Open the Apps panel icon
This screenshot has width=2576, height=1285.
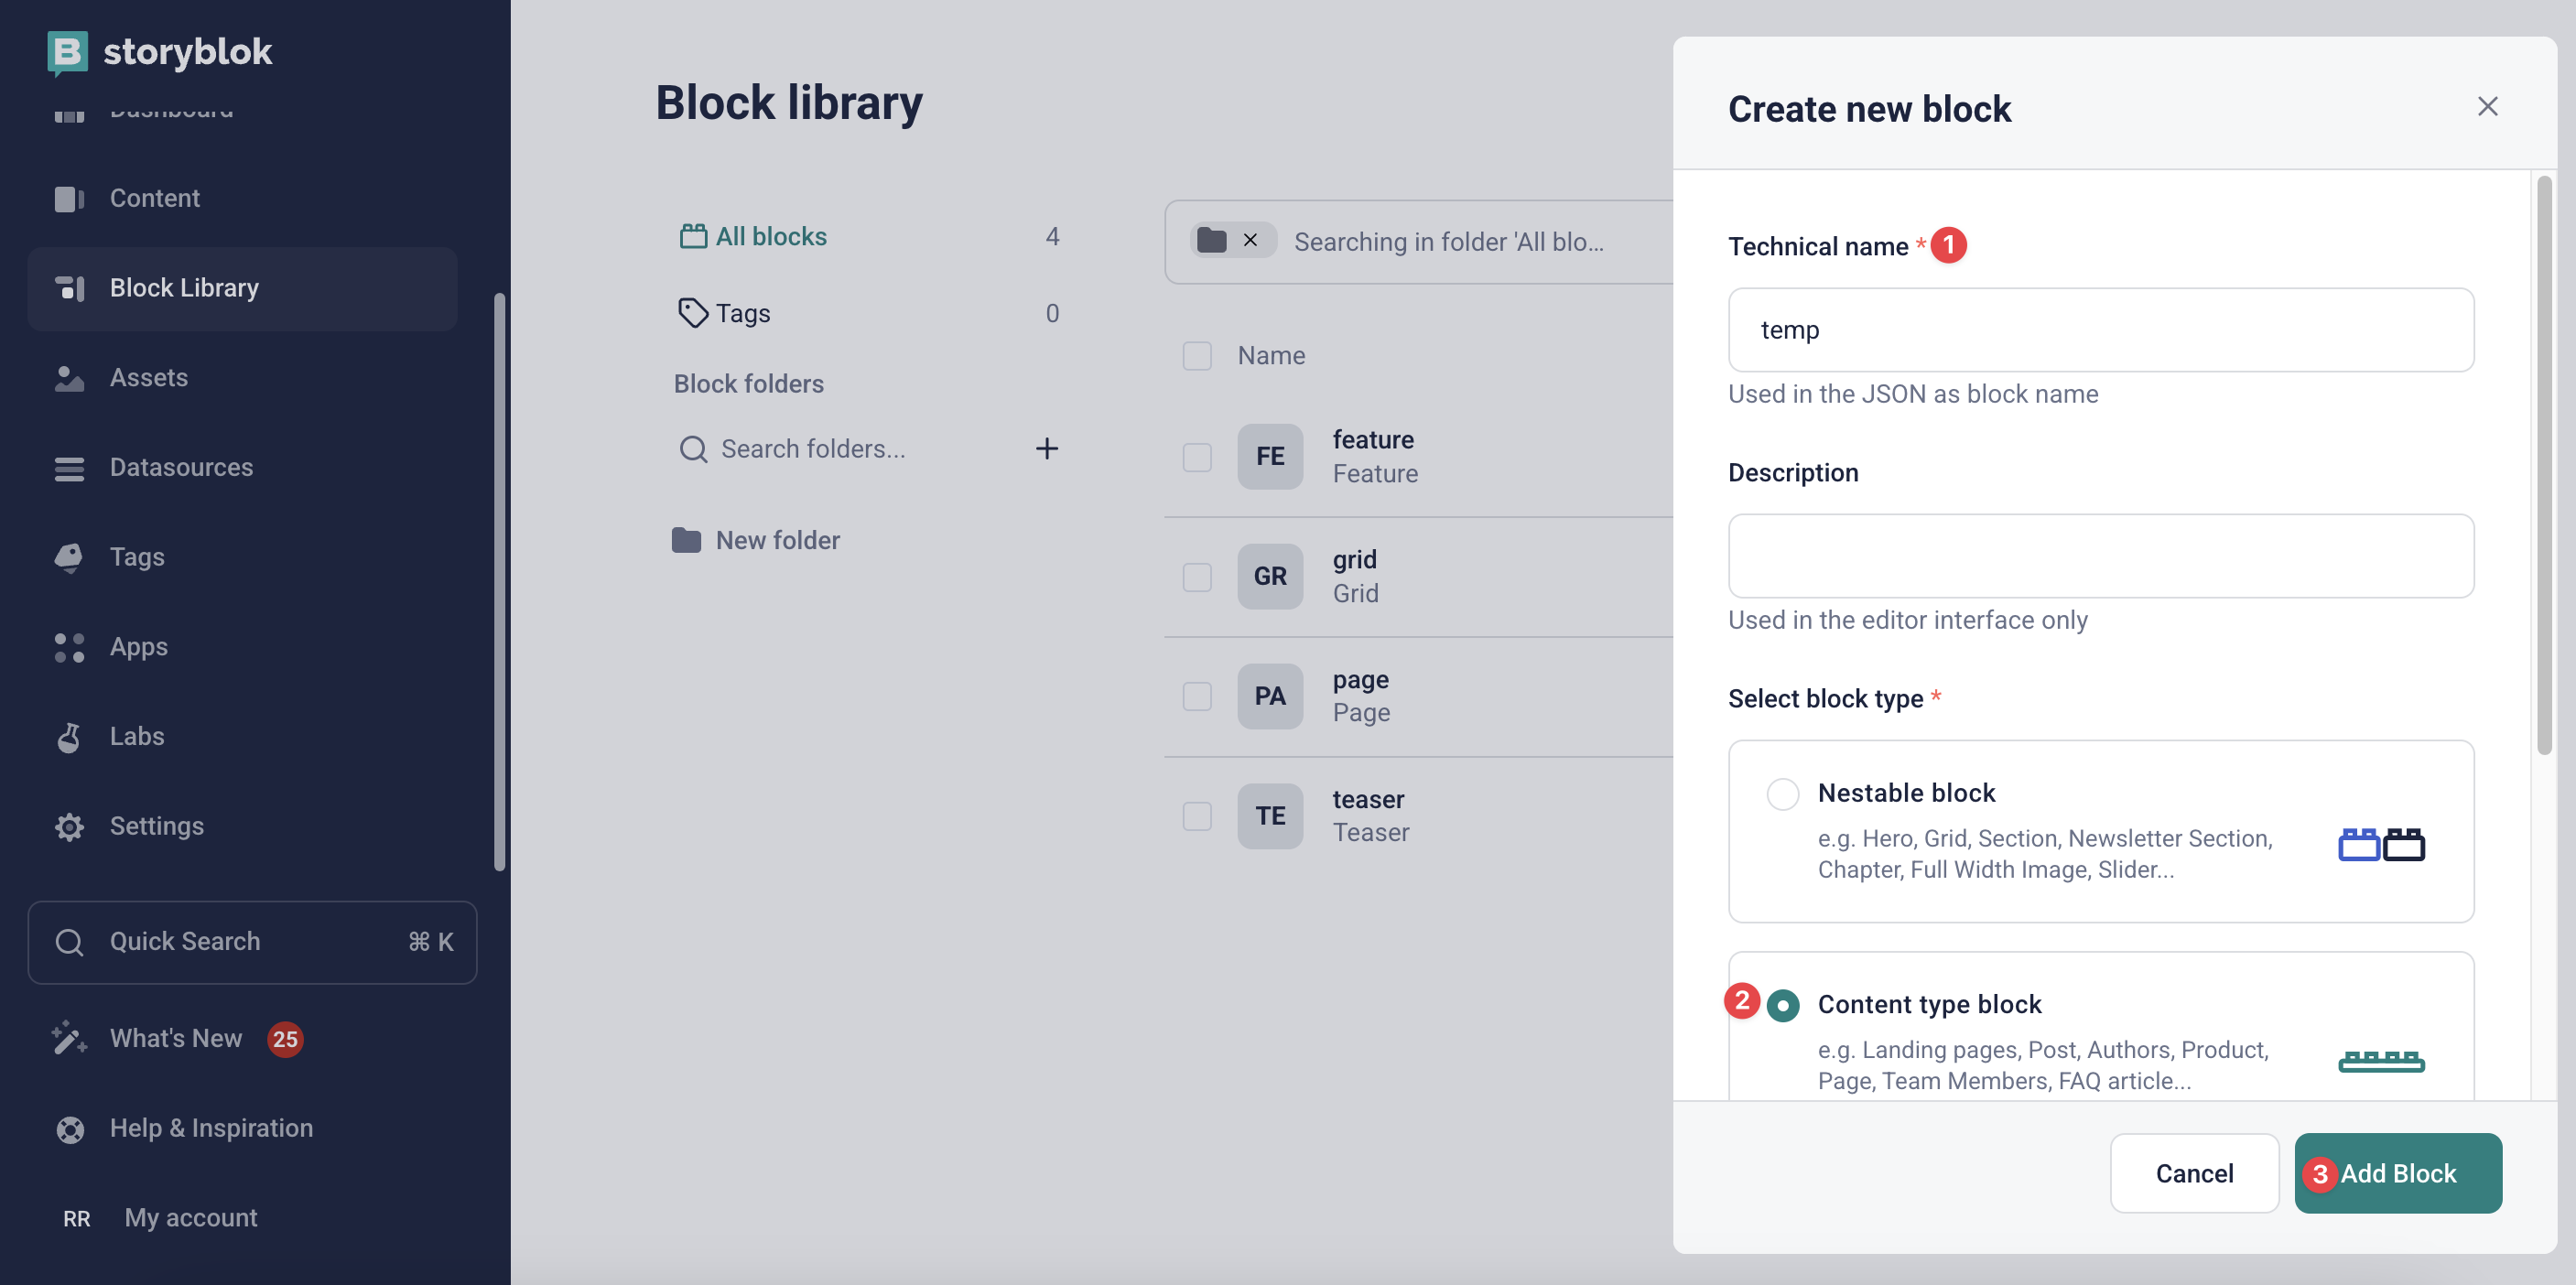[x=68, y=647]
